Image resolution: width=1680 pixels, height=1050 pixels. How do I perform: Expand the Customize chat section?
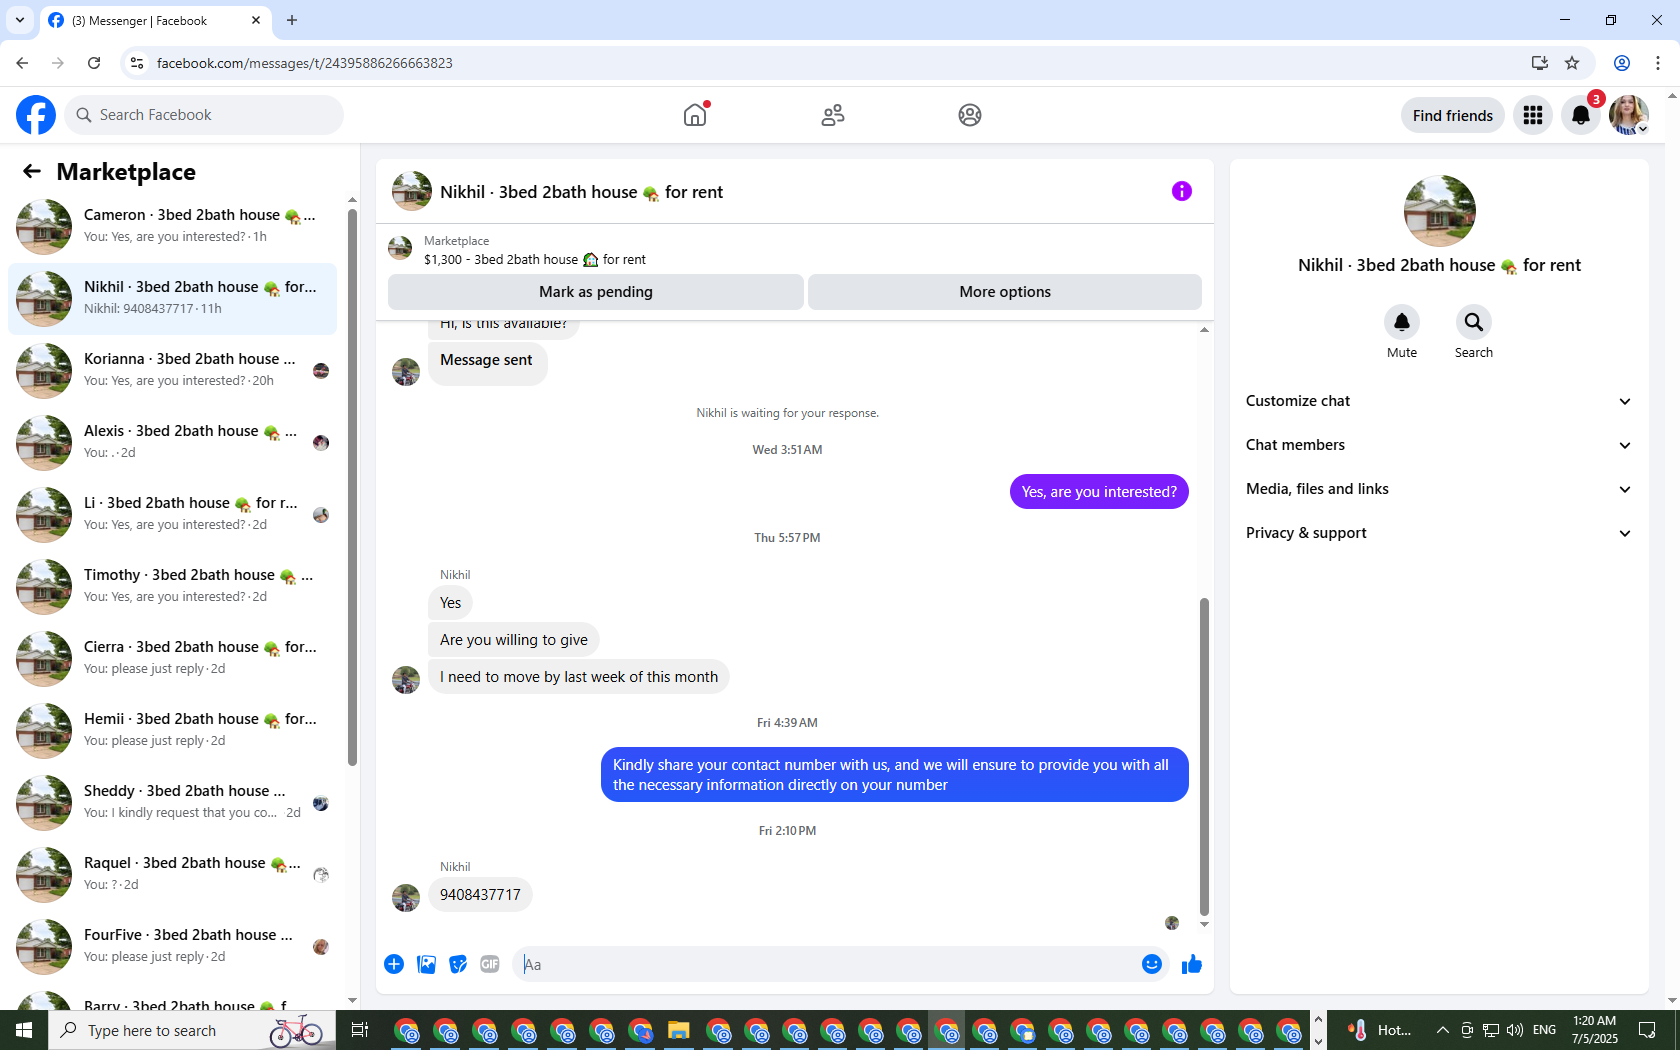pyautogui.click(x=1439, y=401)
